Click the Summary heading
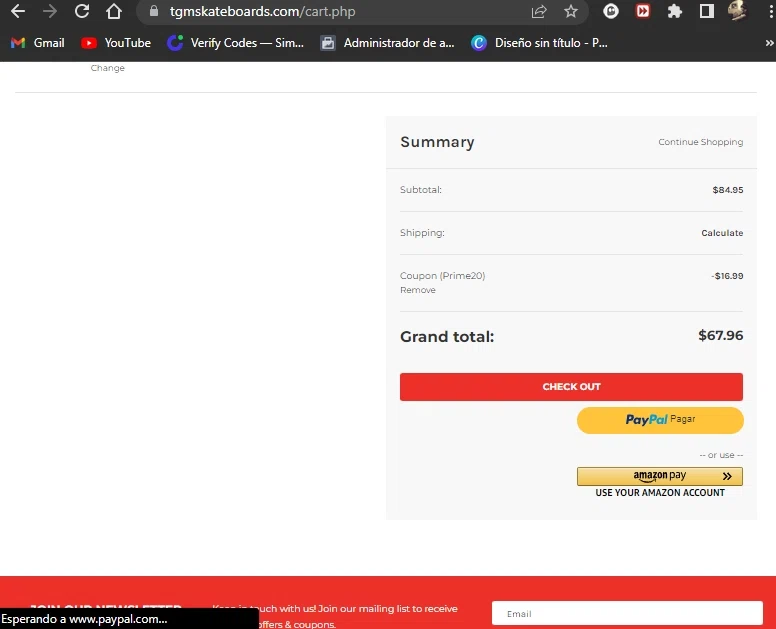776x629 pixels. click(437, 142)
